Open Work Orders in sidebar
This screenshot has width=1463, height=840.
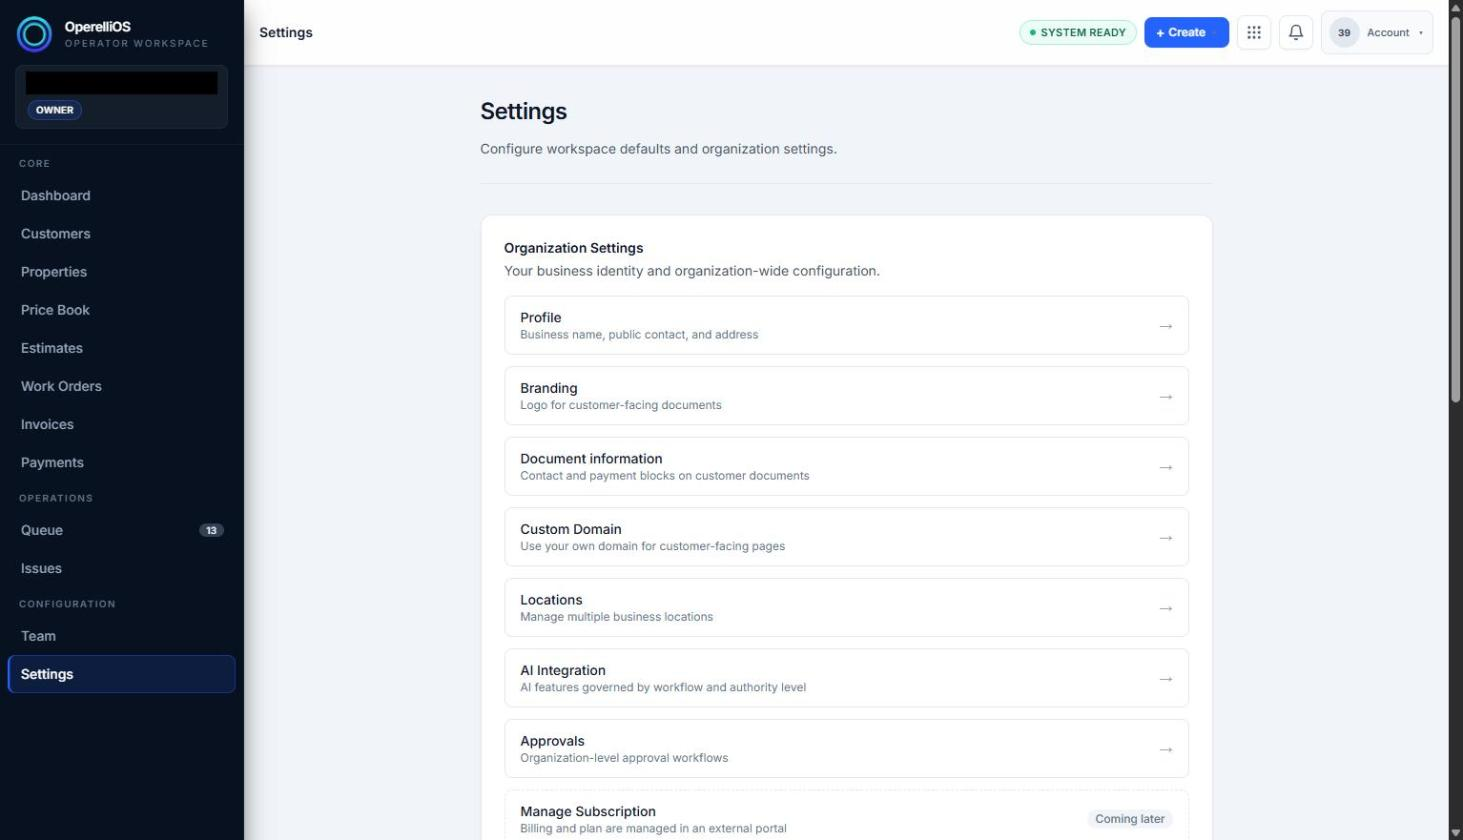click(121, 386)
